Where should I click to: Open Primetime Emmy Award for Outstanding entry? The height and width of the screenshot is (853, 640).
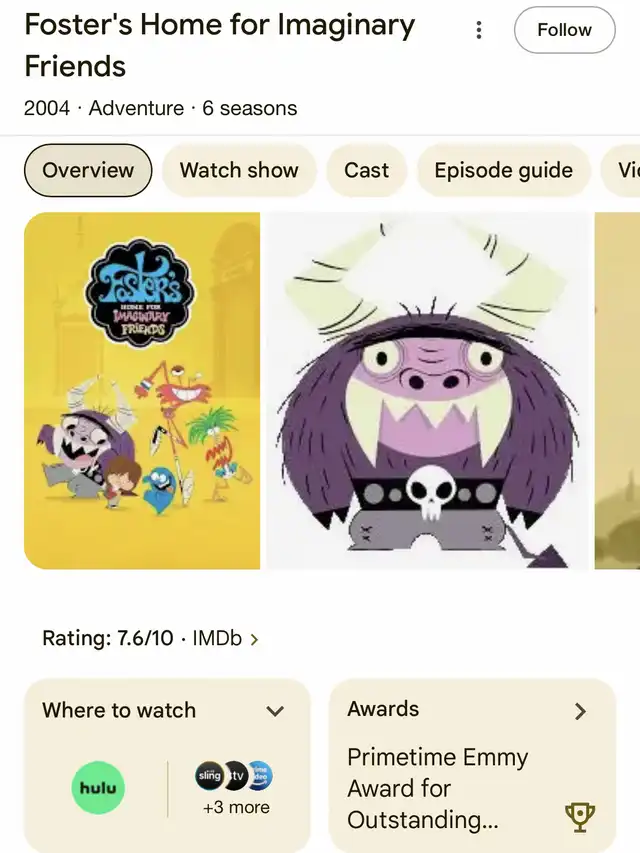438,788
